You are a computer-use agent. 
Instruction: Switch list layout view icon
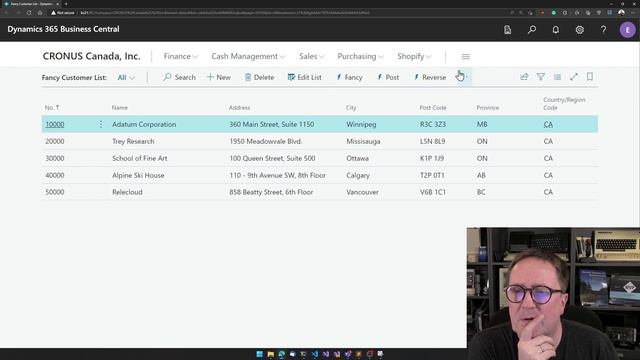[557, 77]
